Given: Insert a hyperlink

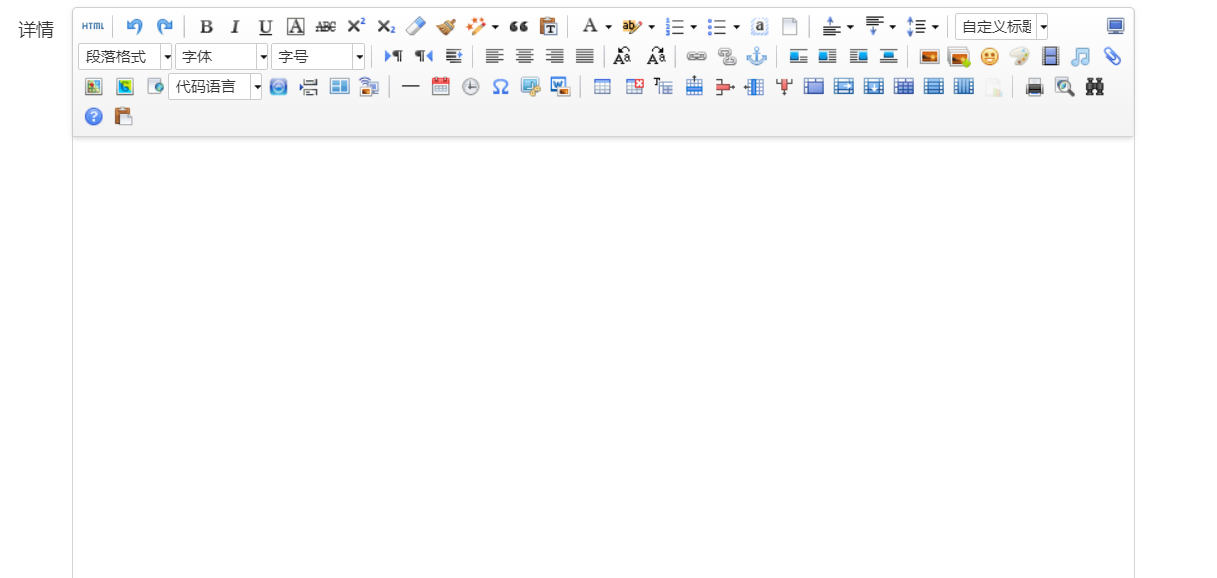Looking at the screenshot, I should pyautogui.click(x=696, y=57).
